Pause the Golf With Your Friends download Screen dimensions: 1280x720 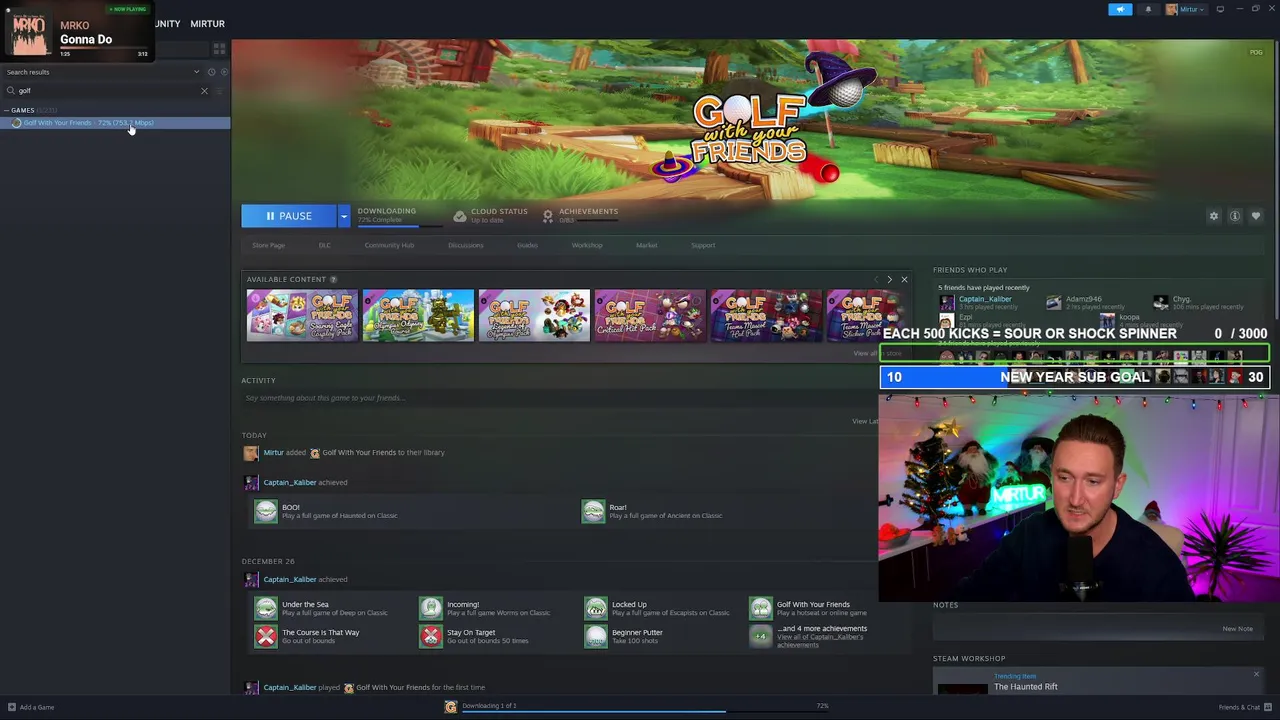(x=288, y=216)
